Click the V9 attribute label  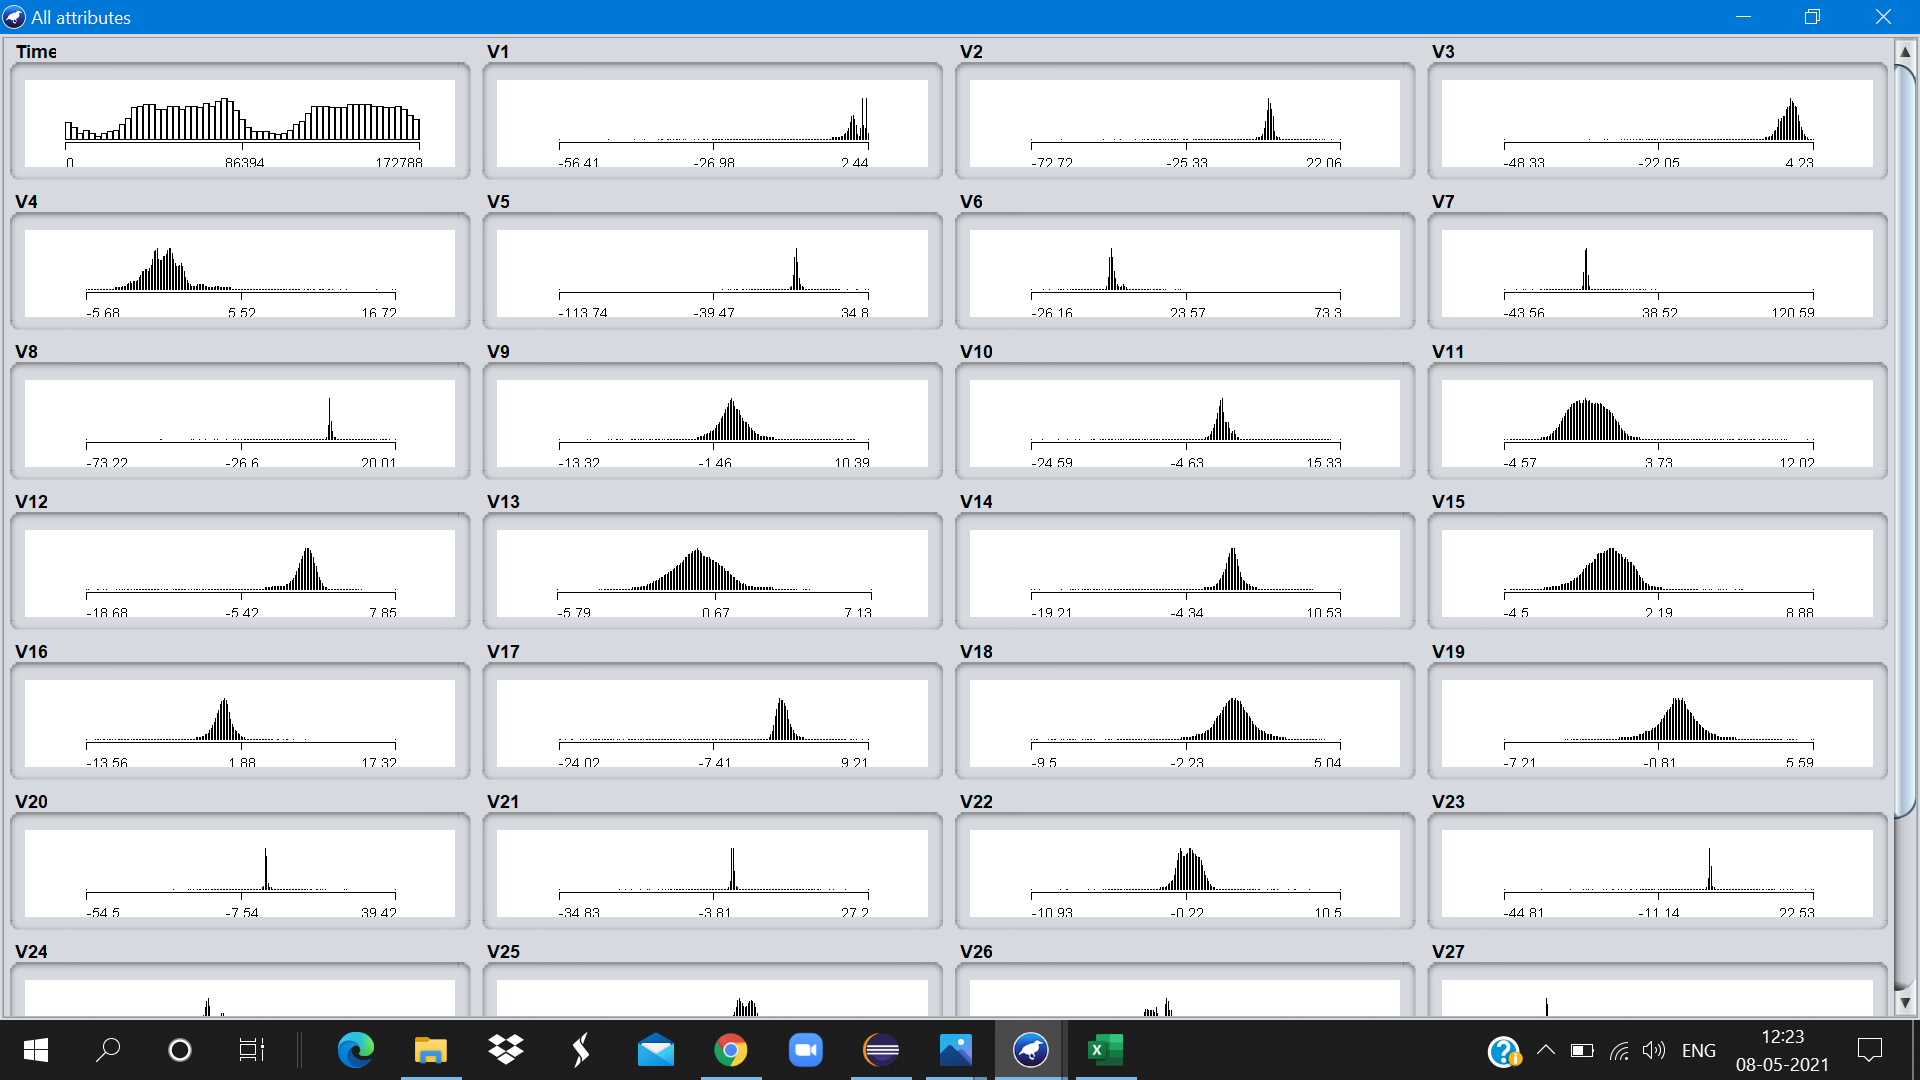498,352
